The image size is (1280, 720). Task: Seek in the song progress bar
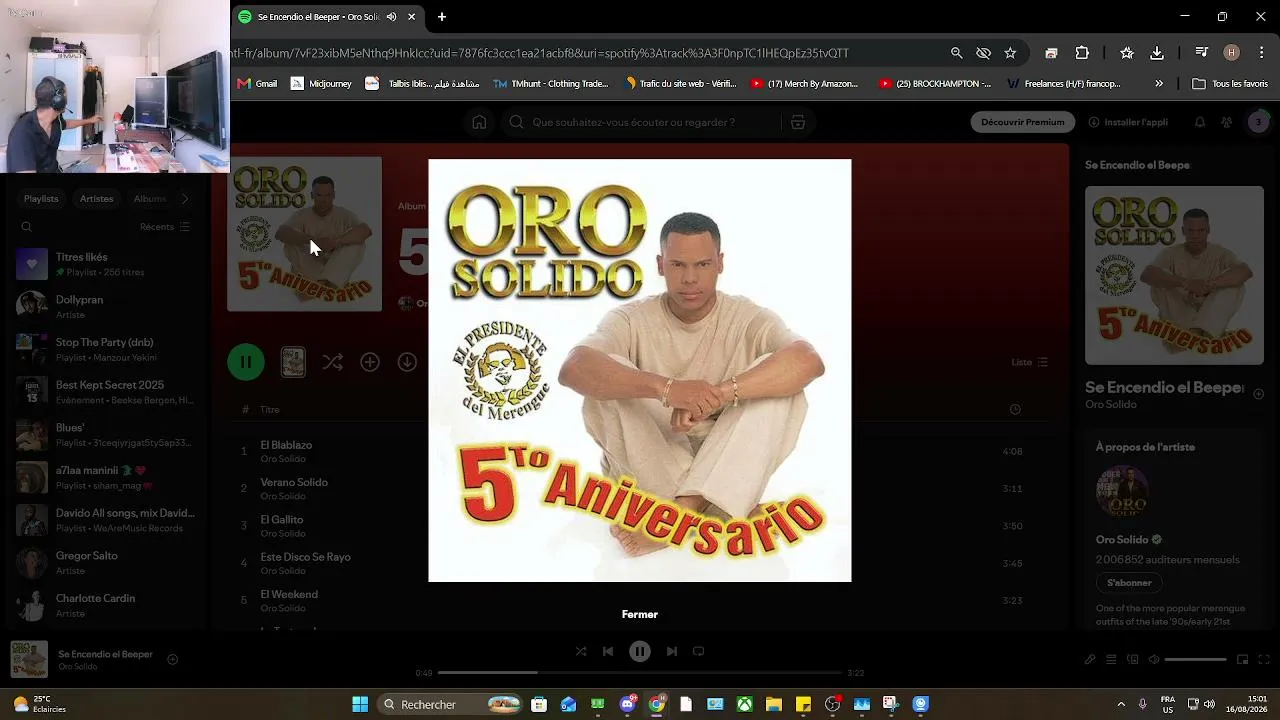pyautogui.click(x=640, y=673)
